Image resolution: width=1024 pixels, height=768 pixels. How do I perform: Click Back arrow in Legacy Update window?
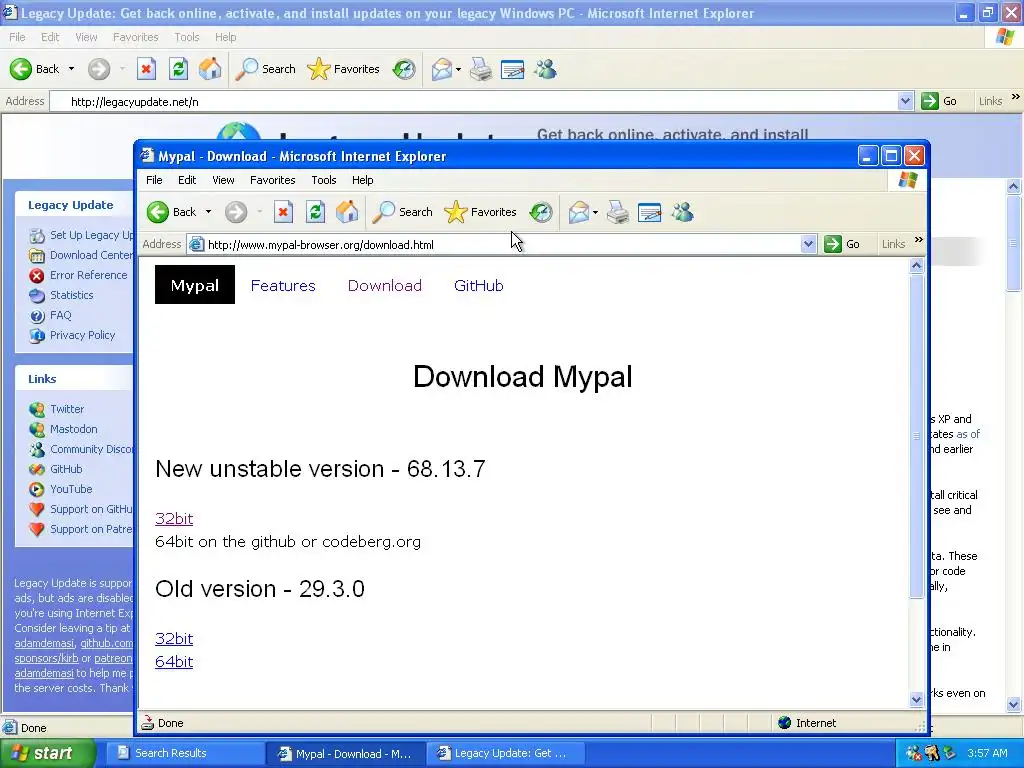tap(20, 69)
